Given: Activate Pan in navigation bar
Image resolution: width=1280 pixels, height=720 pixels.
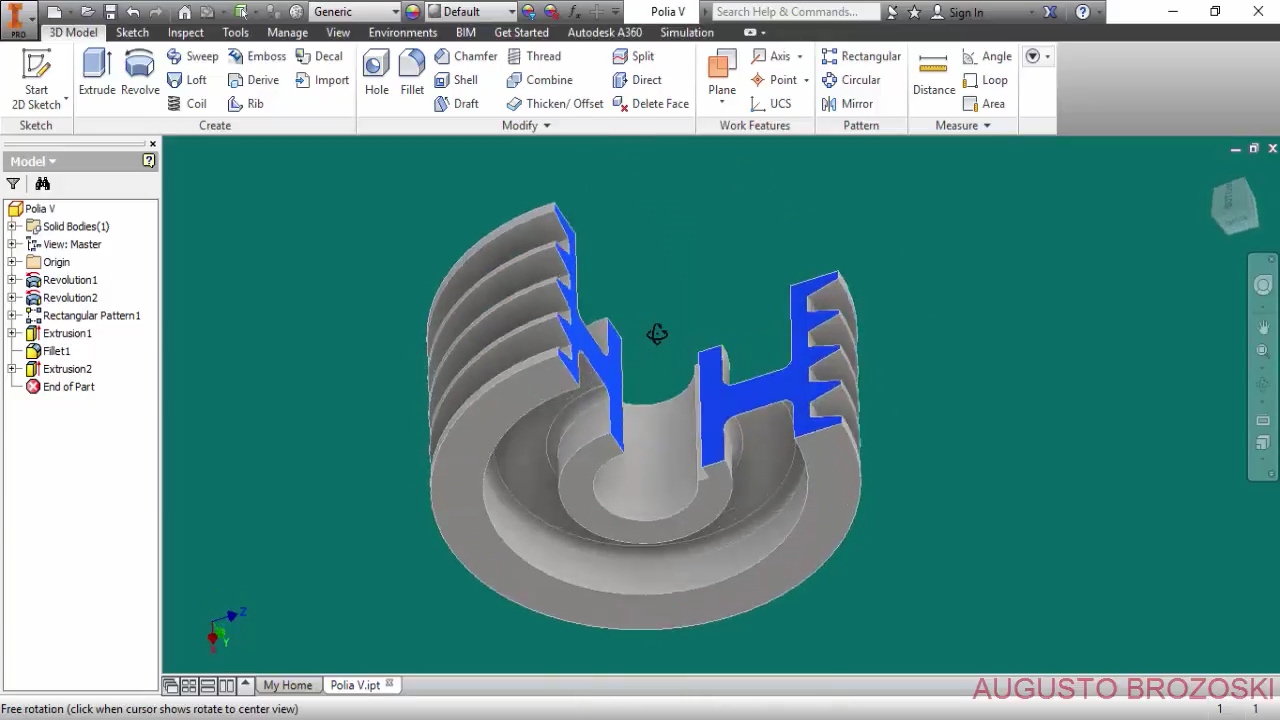Looking at the screenshot, I should coord(1263,328).
